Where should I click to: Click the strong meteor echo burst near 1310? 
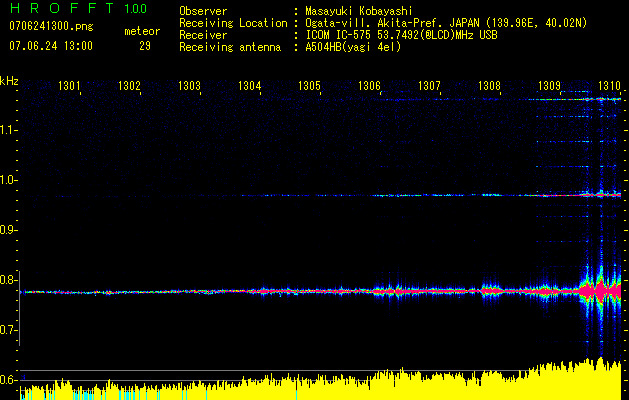(601, 290)
